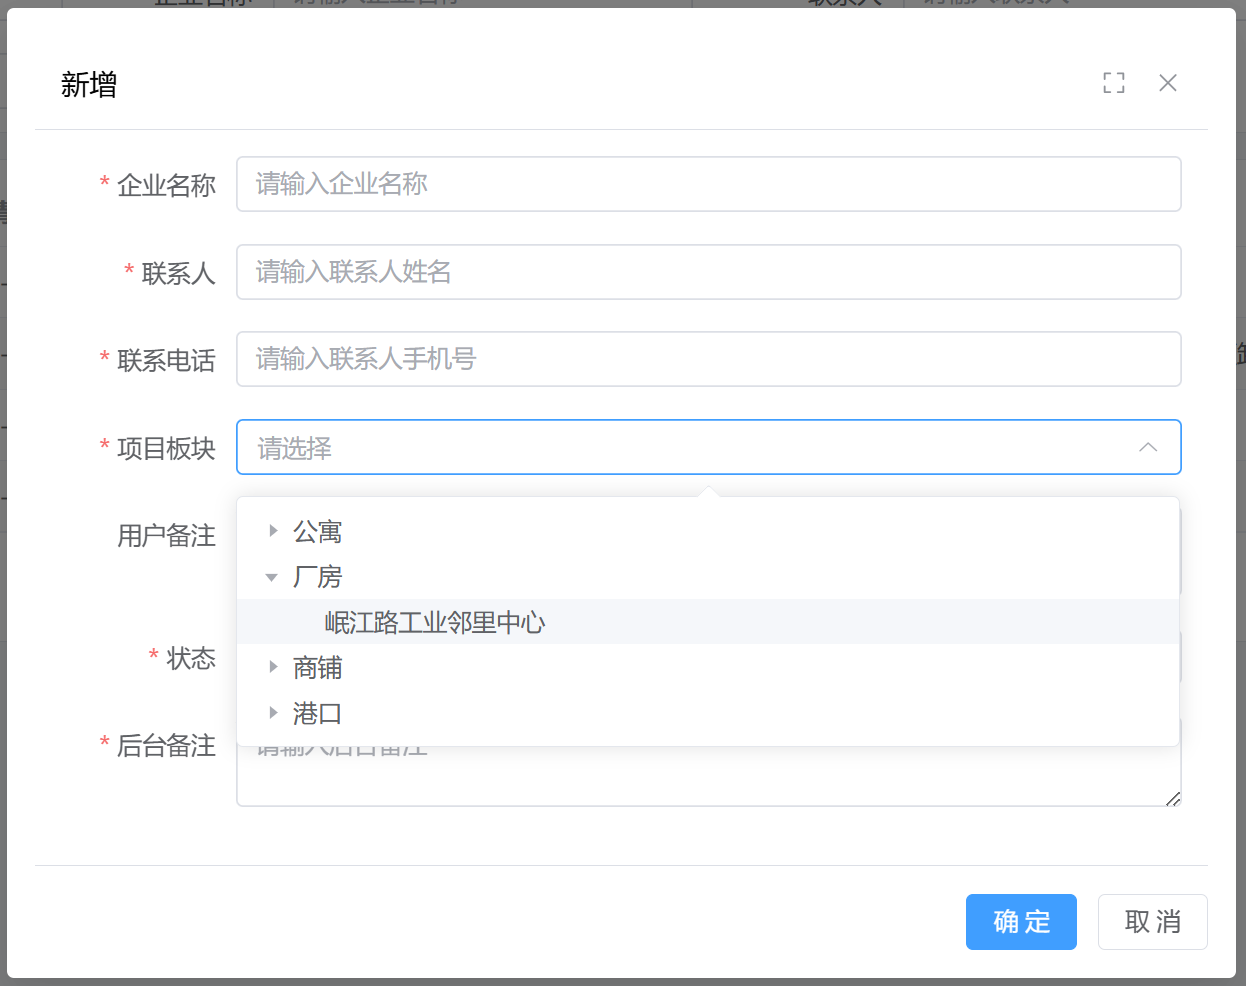Close the 新增 dialog with the X icon
The width and height of the screenshot is (1246, 986).
pos(1167,83)
